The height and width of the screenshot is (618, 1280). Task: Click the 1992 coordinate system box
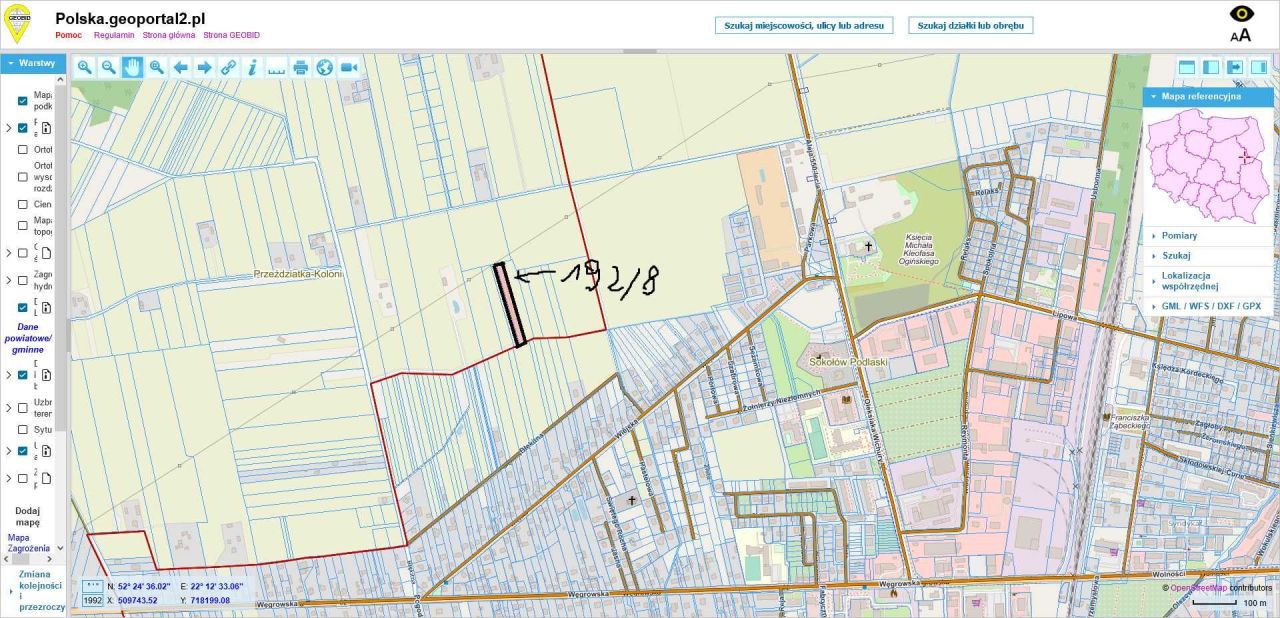(x=92, y=600)
